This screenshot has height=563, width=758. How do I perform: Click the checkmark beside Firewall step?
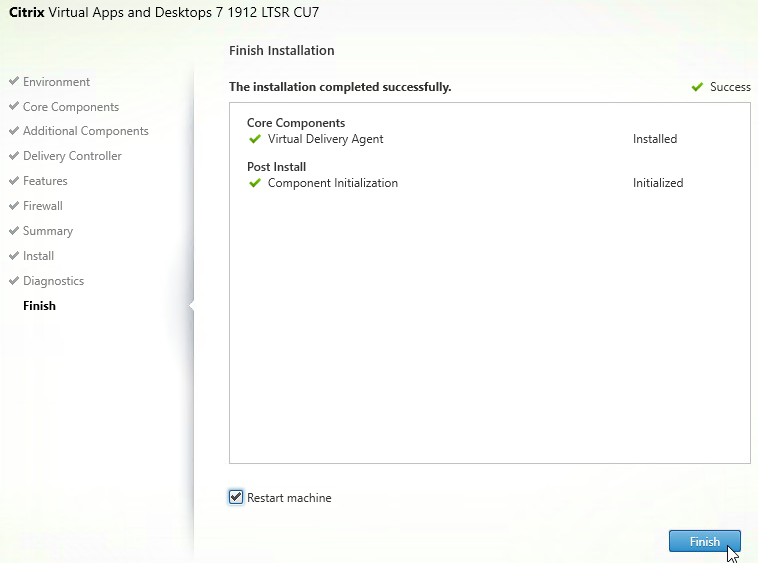(x=14, y=206)
